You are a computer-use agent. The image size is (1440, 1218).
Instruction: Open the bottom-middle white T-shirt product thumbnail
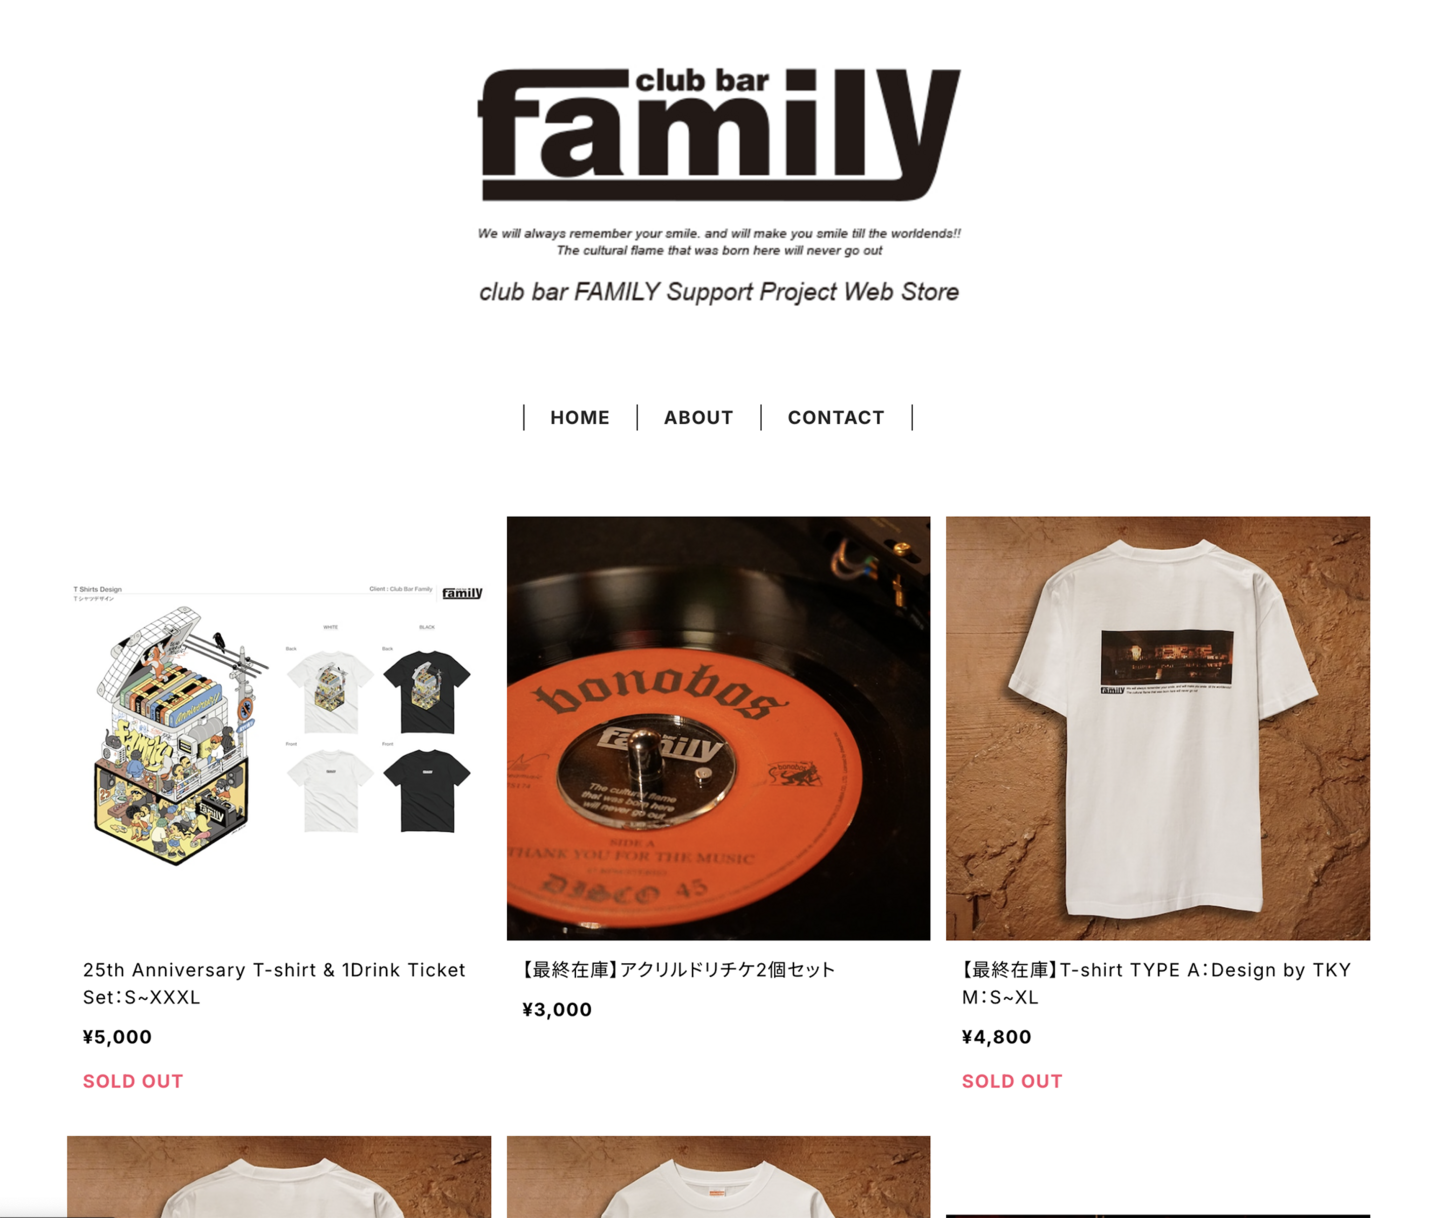(718, 1176)
